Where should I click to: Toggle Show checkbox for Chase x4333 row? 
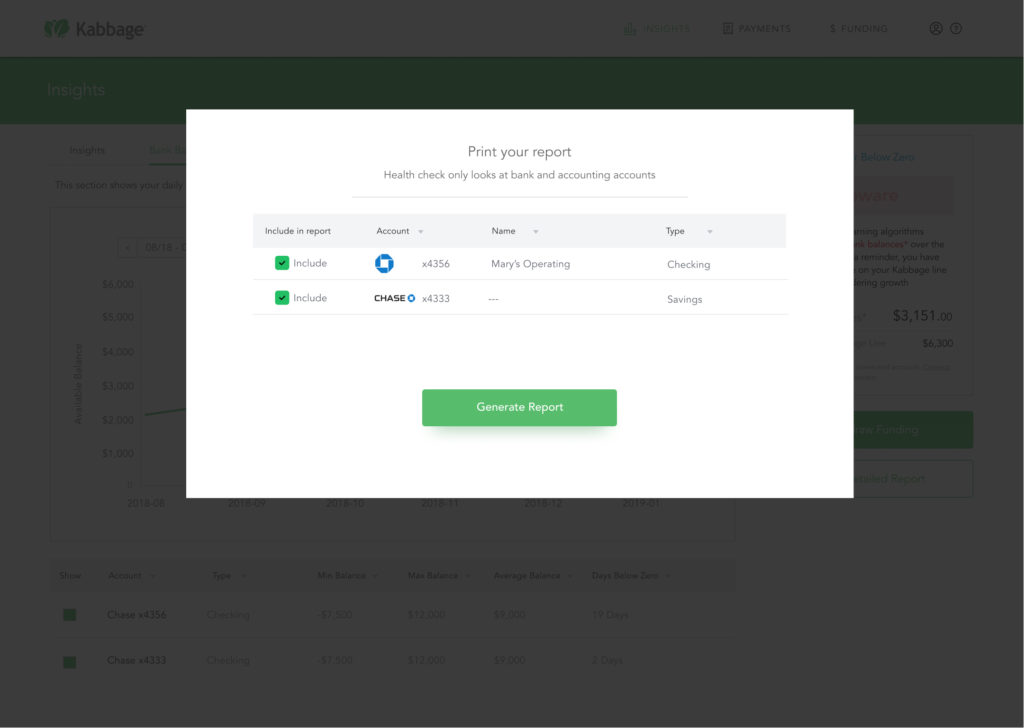coord(70,662)
